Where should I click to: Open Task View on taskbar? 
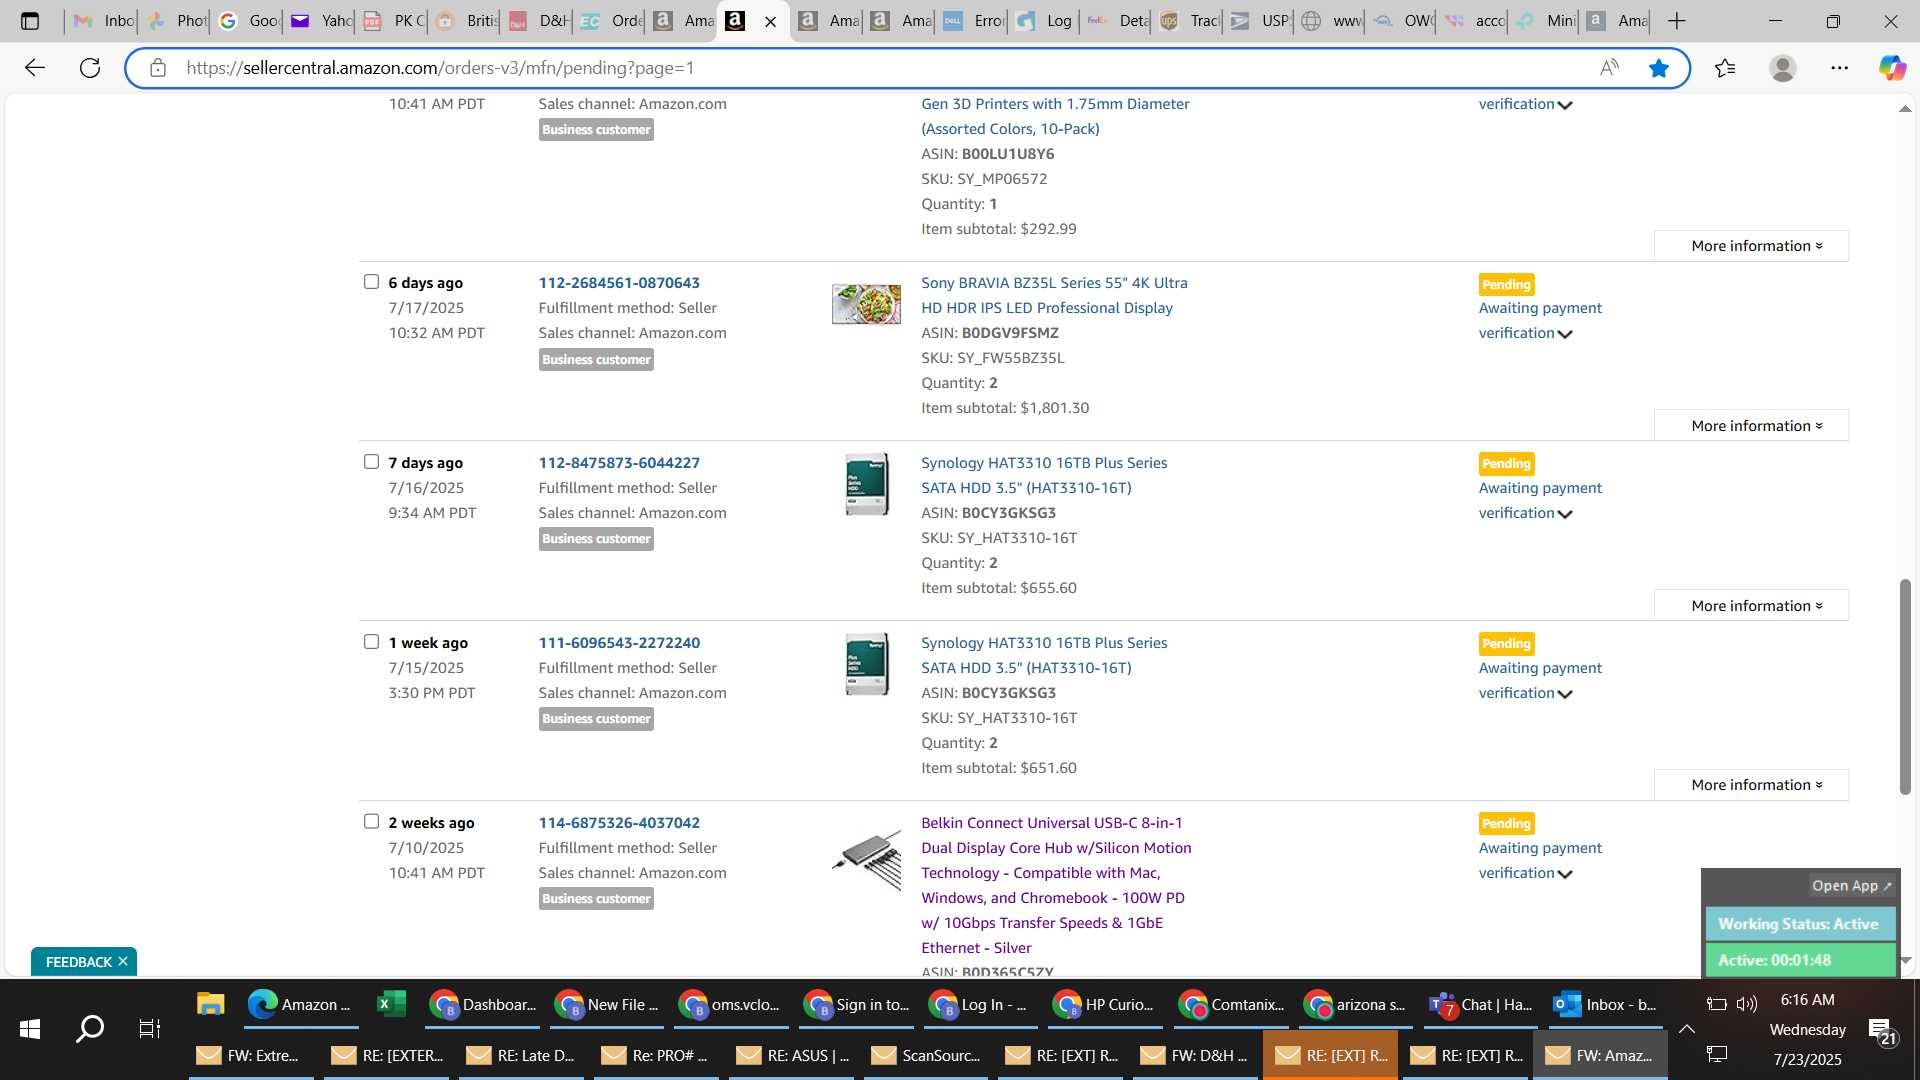tap(150, 1028)
